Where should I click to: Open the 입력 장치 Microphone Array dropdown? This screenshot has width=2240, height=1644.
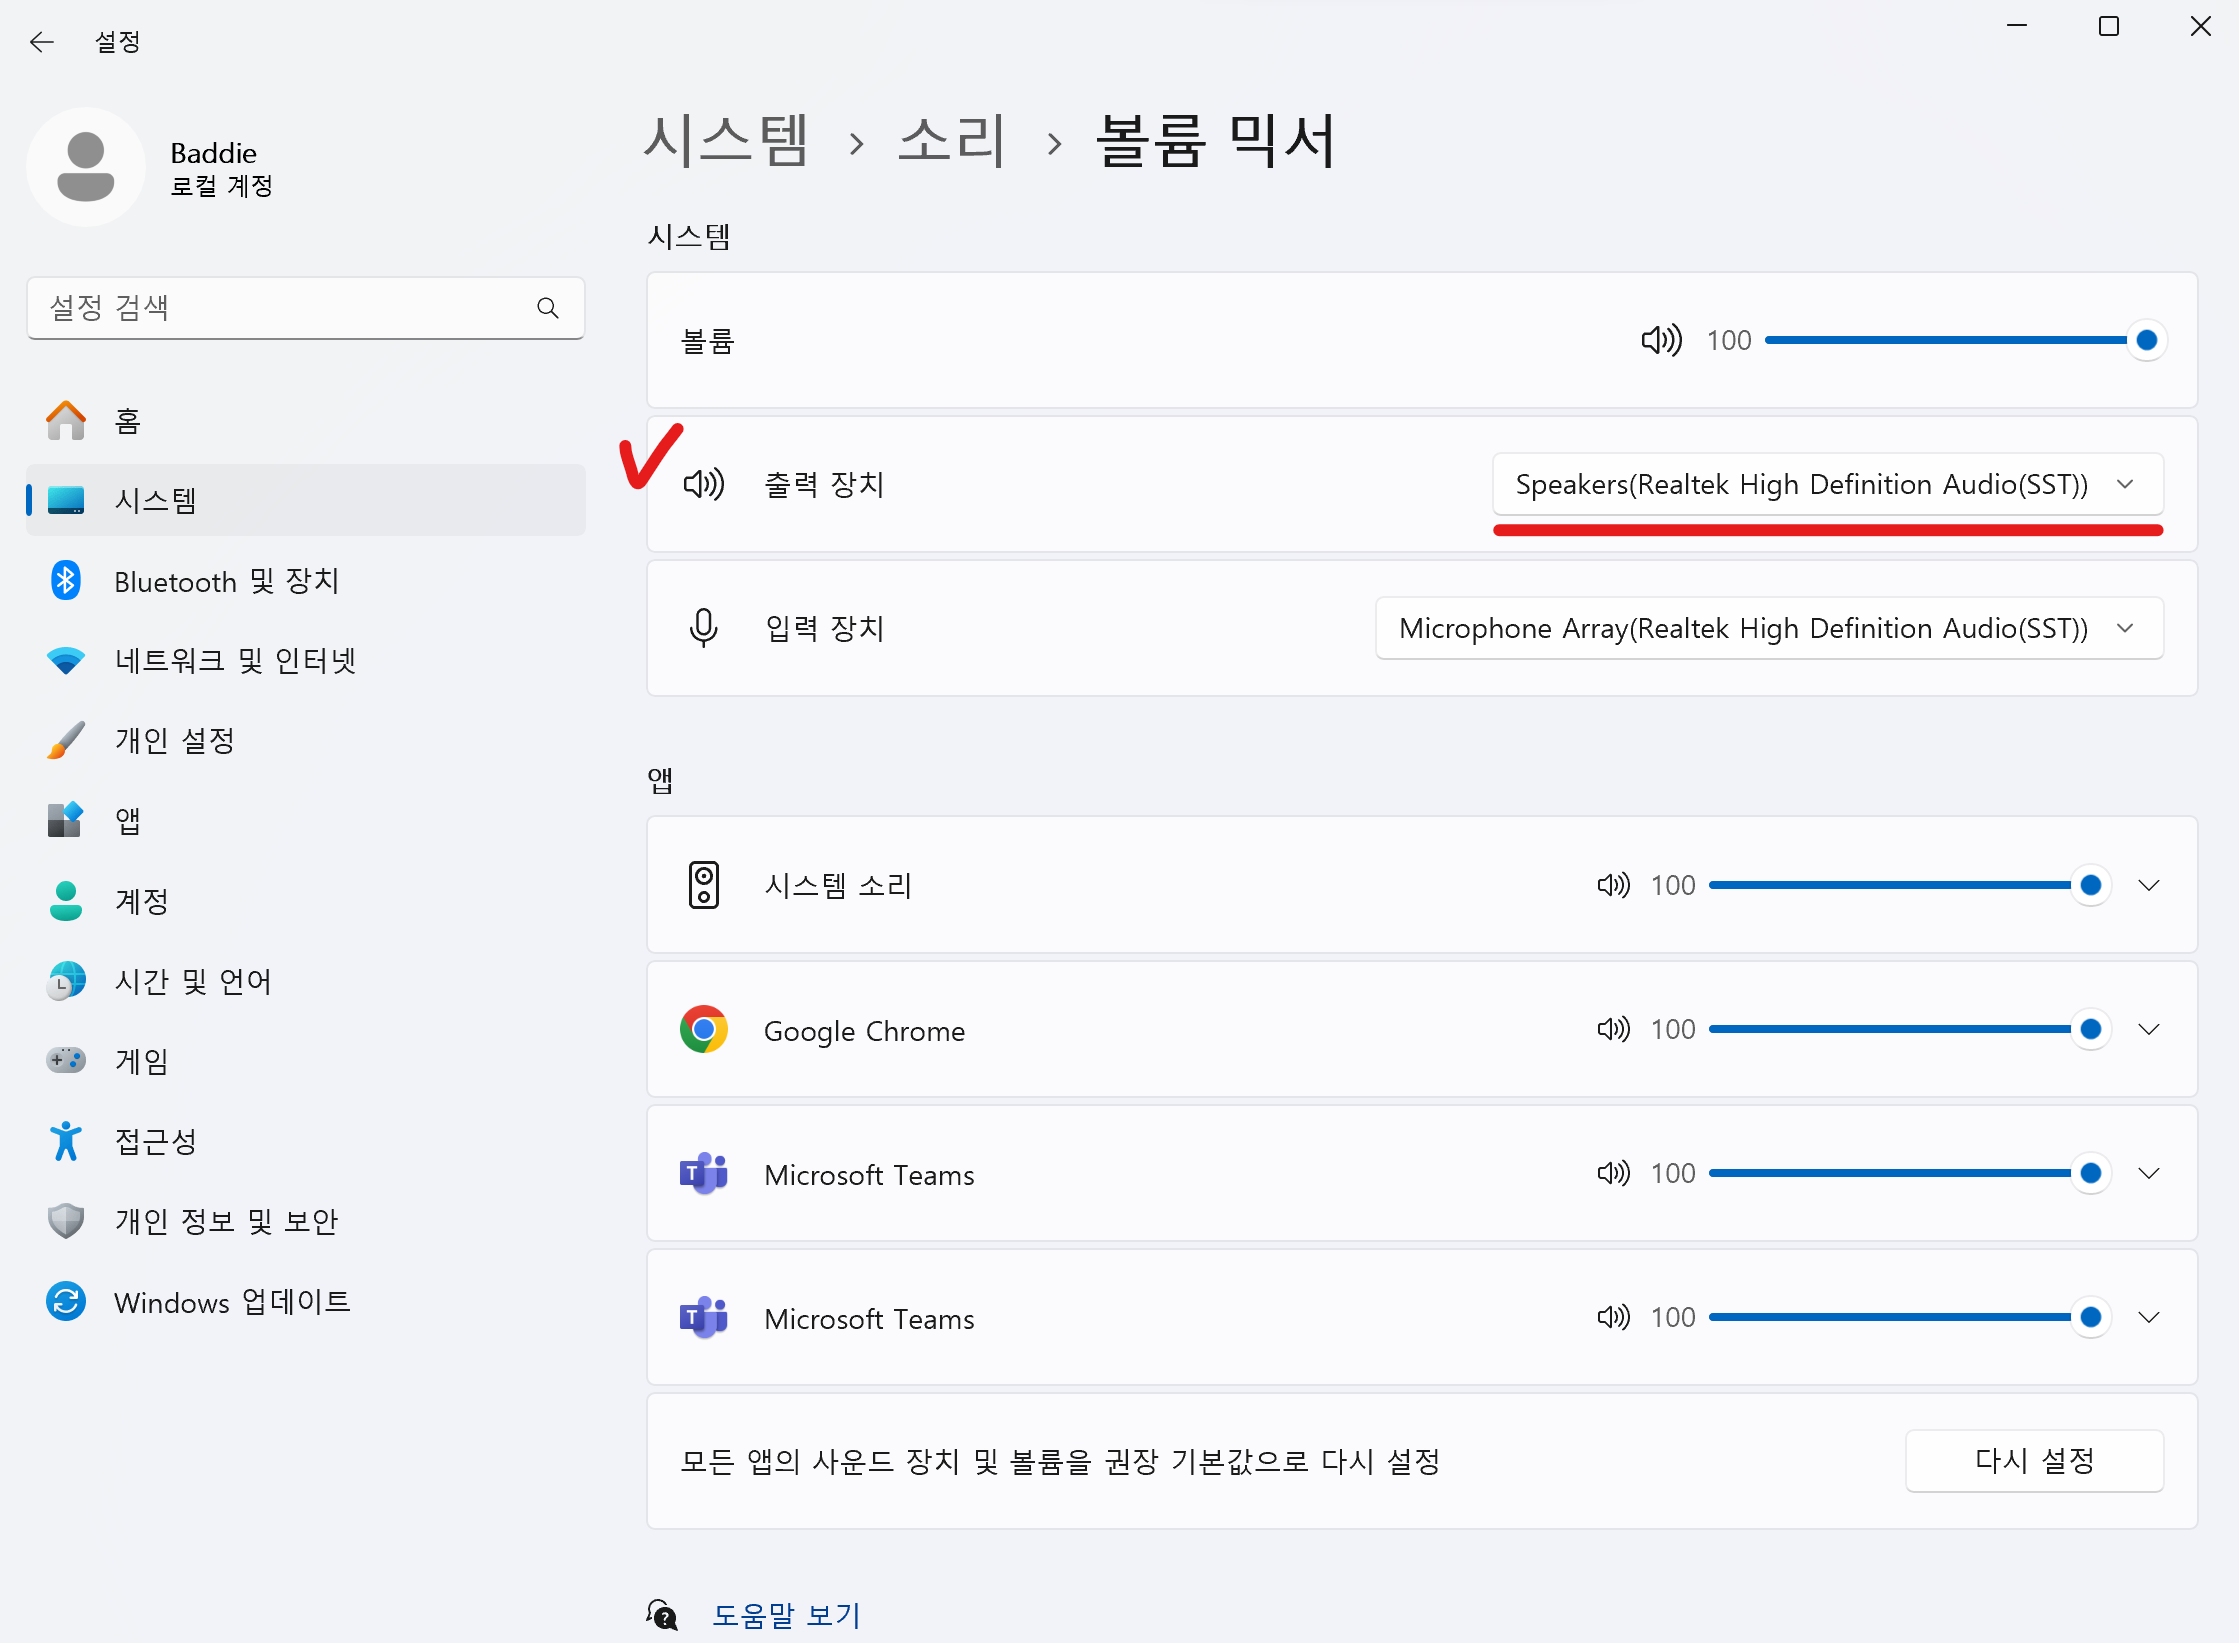pyautogui.click(x=1769, y=629)
